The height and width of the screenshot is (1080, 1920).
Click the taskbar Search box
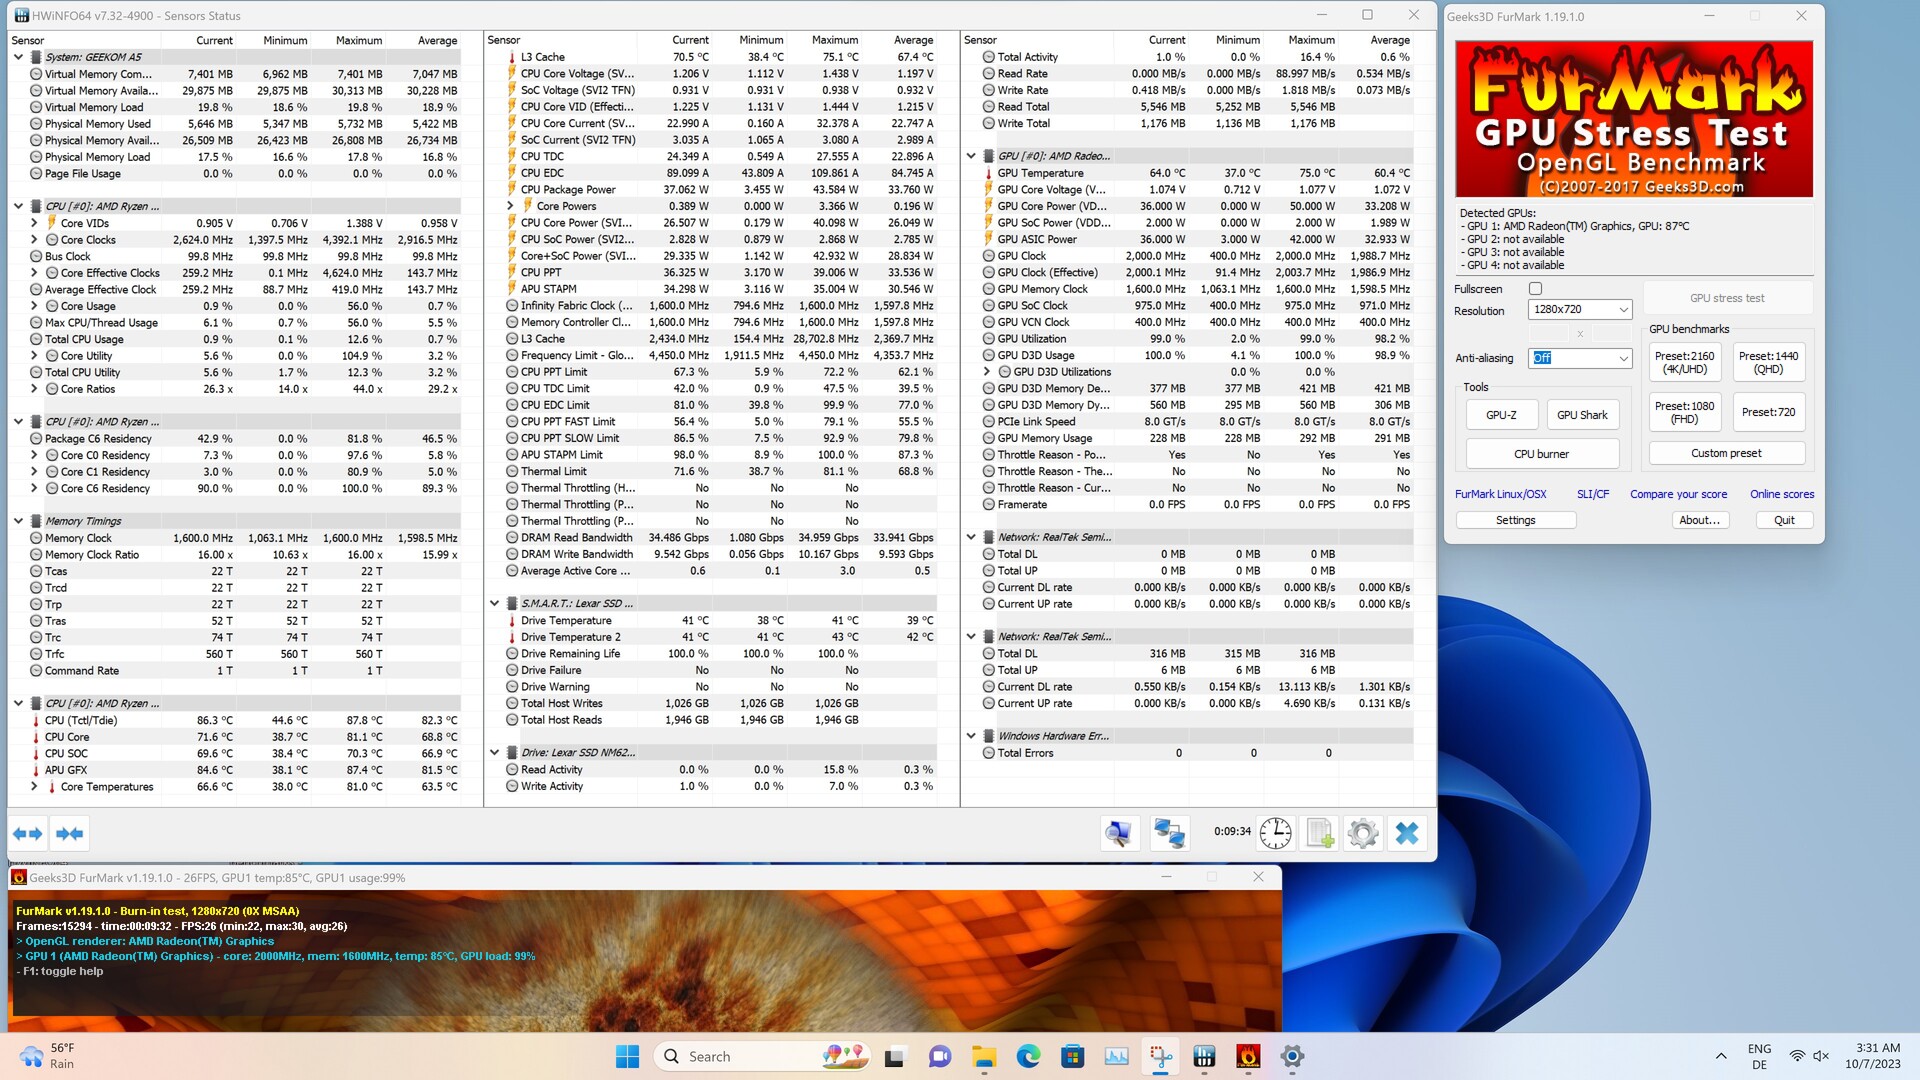(762, 1056)
